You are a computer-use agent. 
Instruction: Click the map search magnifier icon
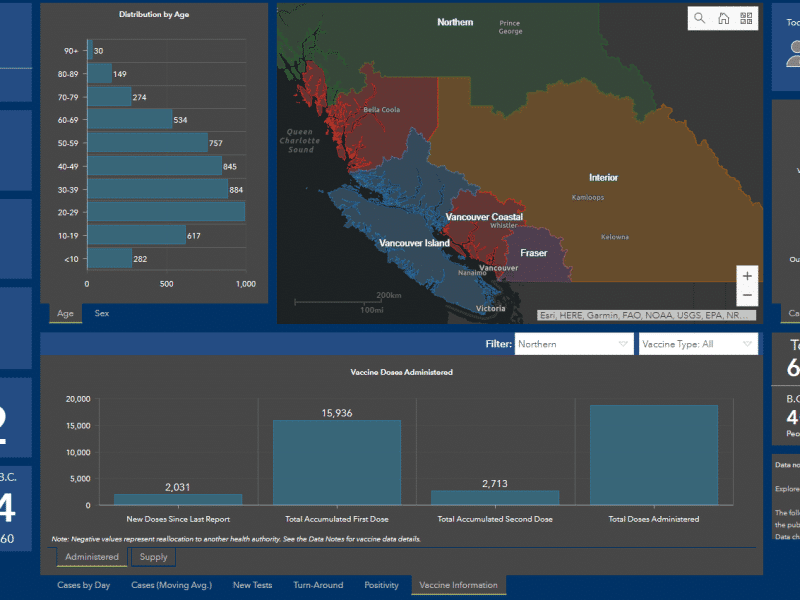(x=700, y=19)
